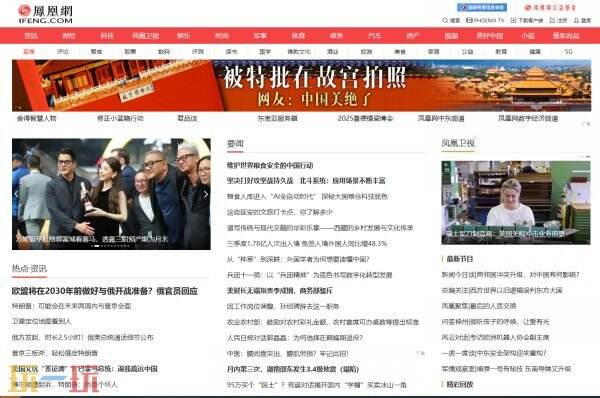Viewport: 600px width, 398px height.
Task: Open the blue badge banner above PHOENIX TV
Action: (482, 7)
